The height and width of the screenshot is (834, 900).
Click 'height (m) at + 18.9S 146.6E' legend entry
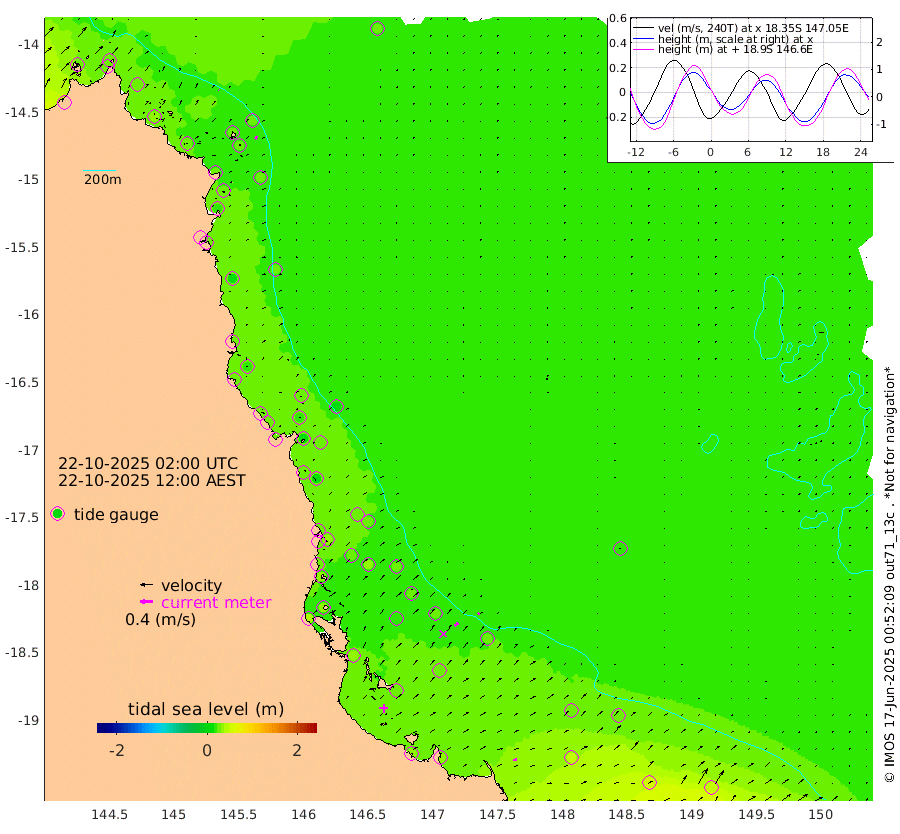point(735,49)
